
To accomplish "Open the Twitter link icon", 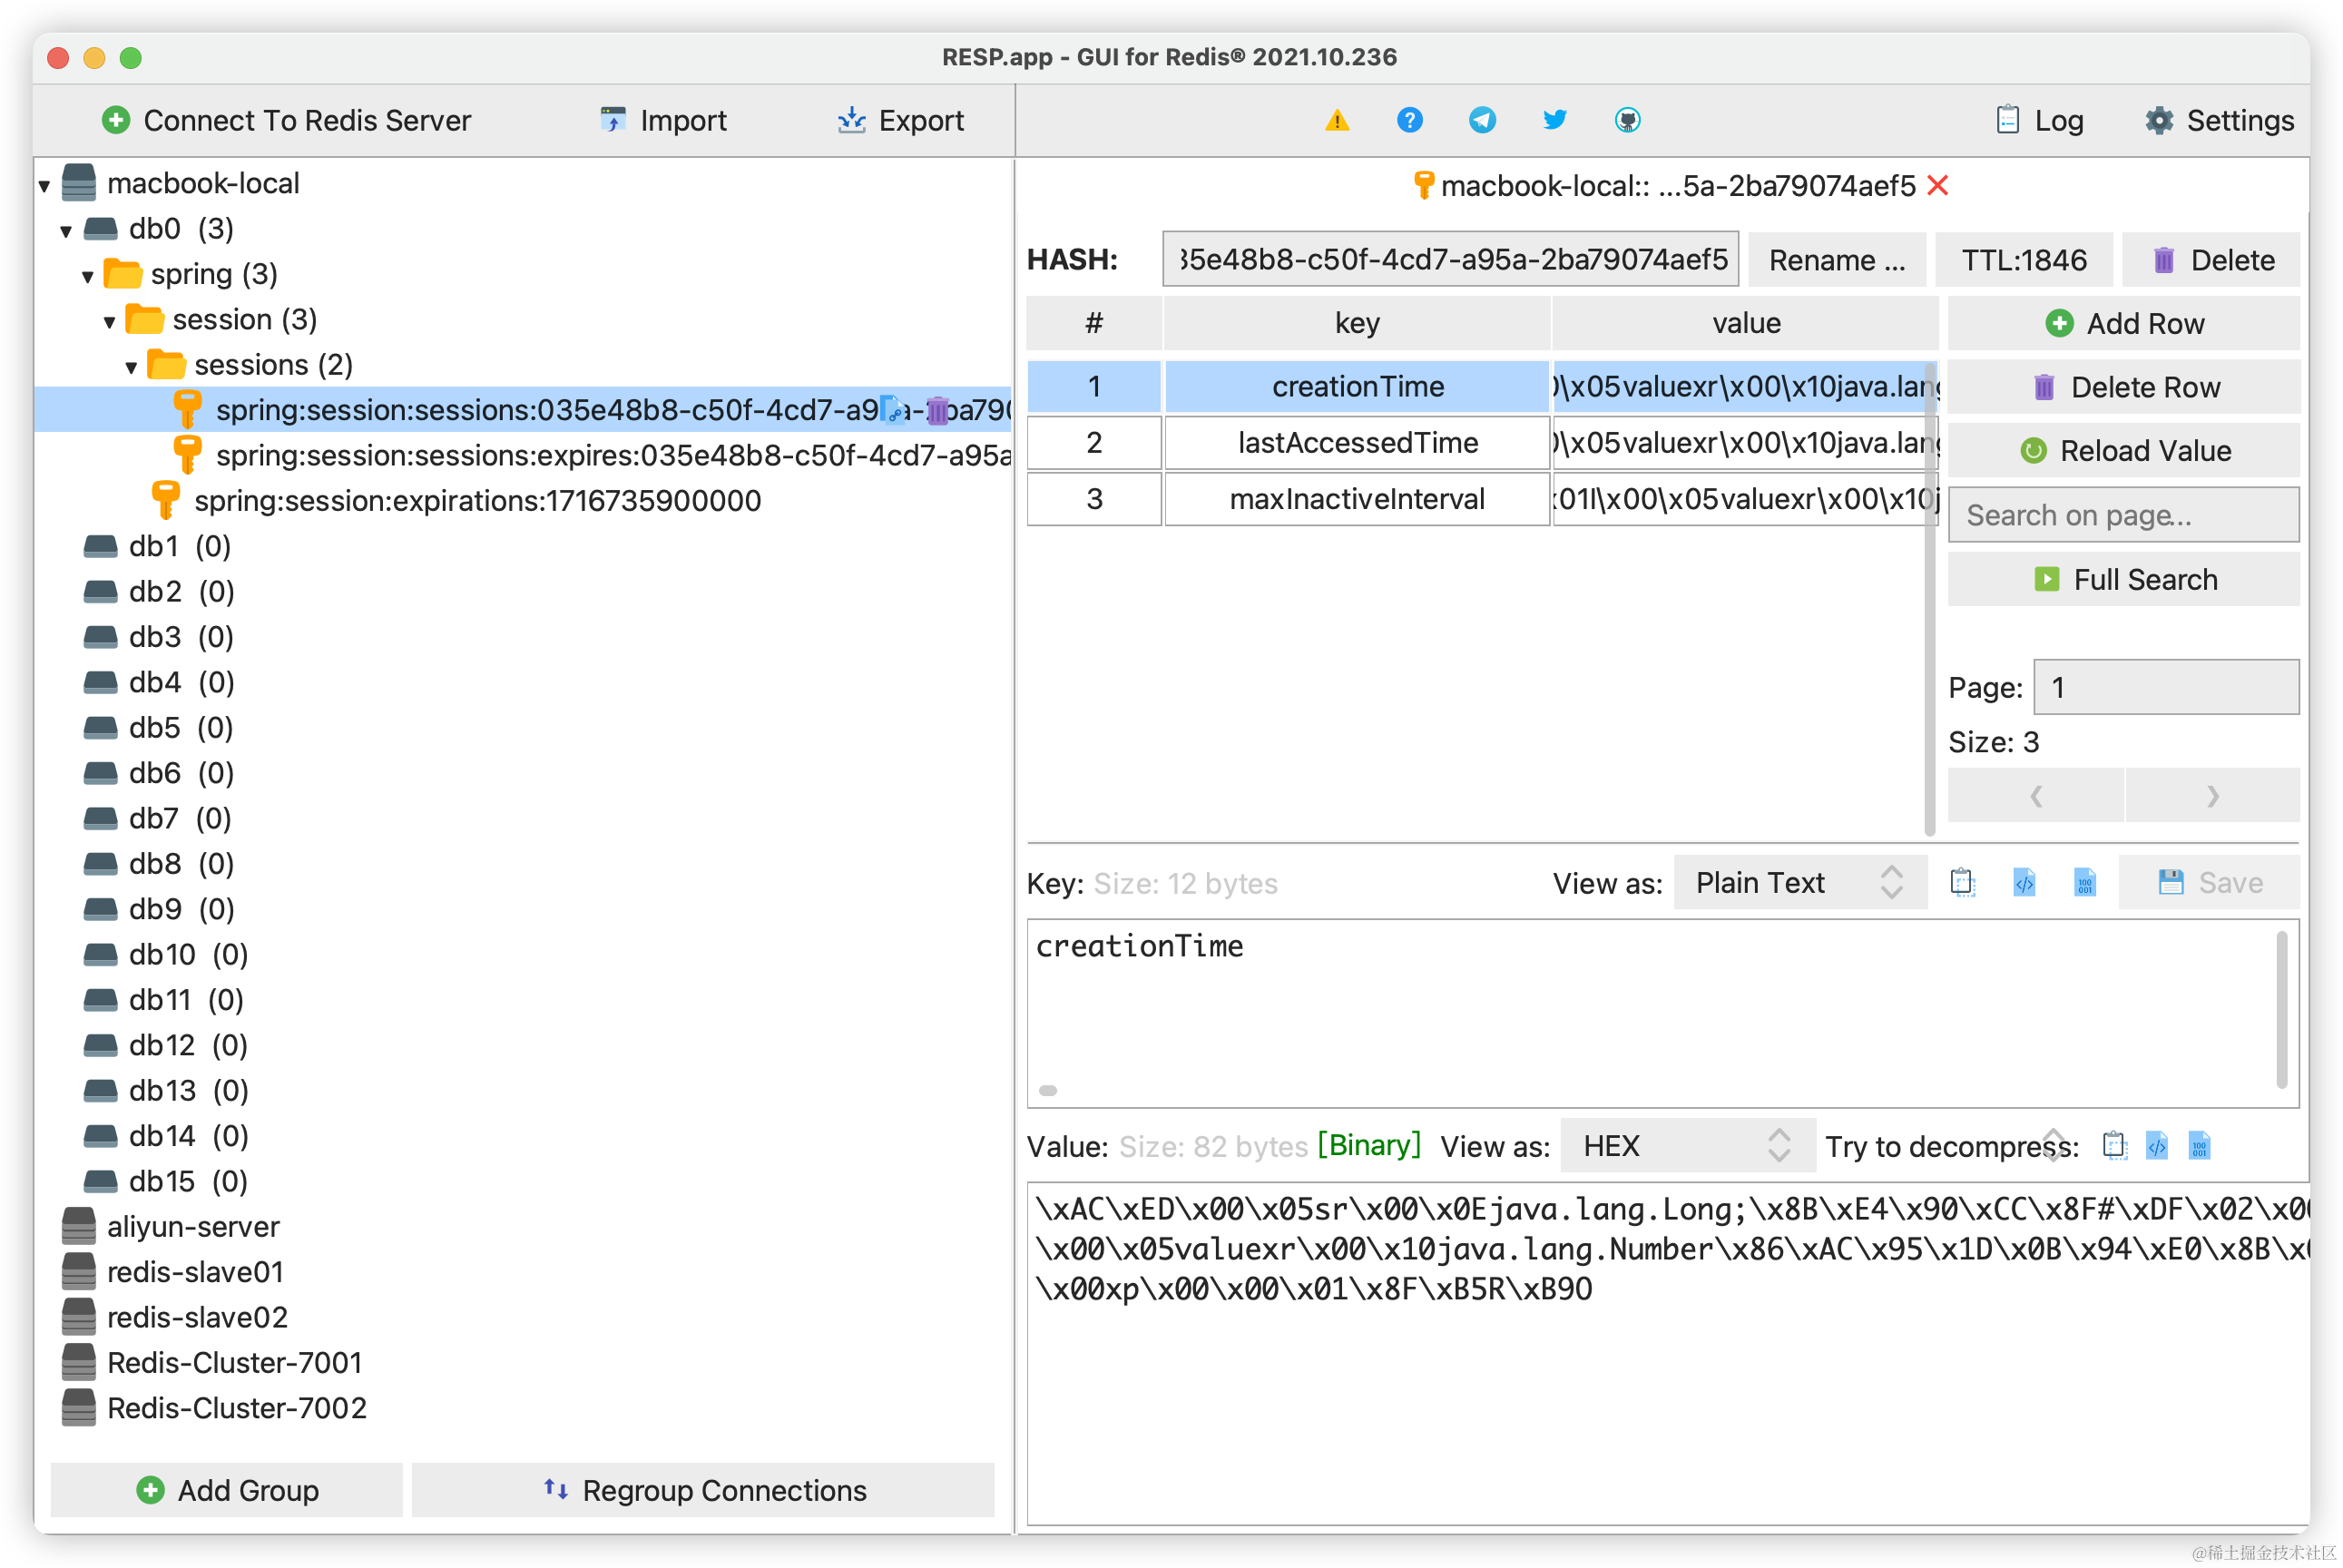I will 1554,120.
